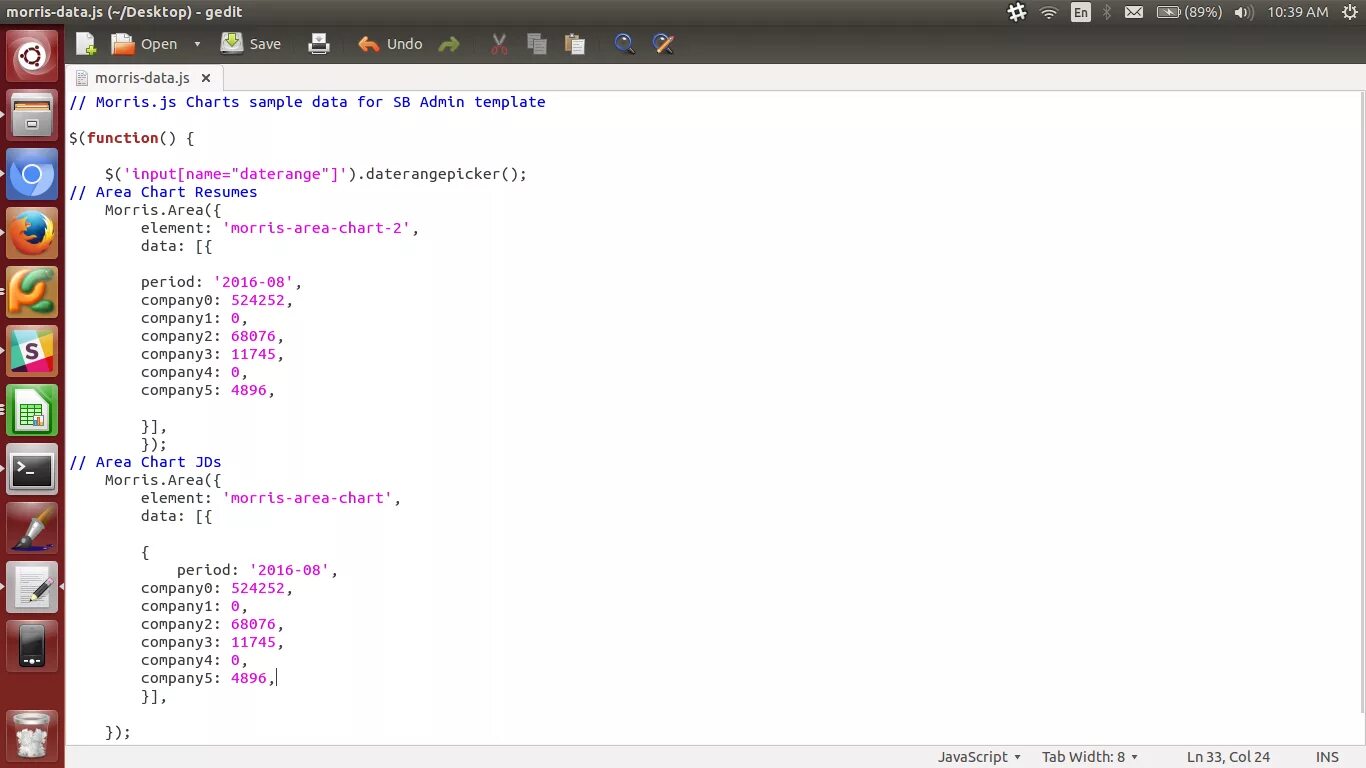Viewport: 1366px width, 768px height.
Task: Open Terminal from launcher
Action: (x=32, y=469)
